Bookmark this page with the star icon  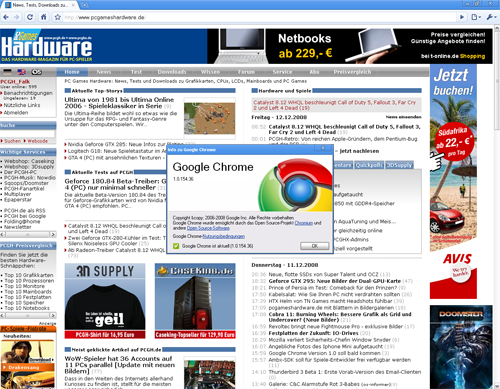[58, 17]
